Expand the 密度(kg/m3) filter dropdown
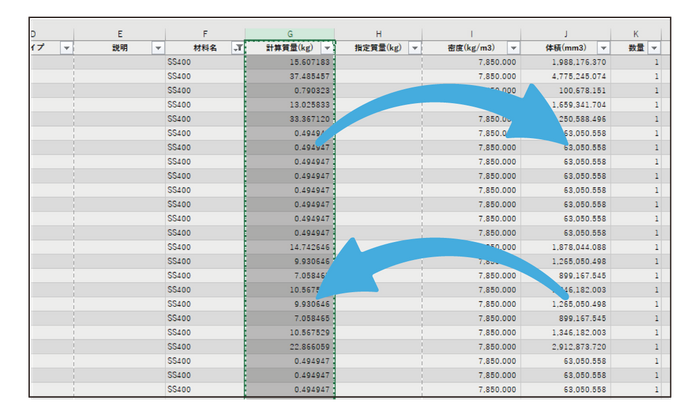 [x=512, y=48]
